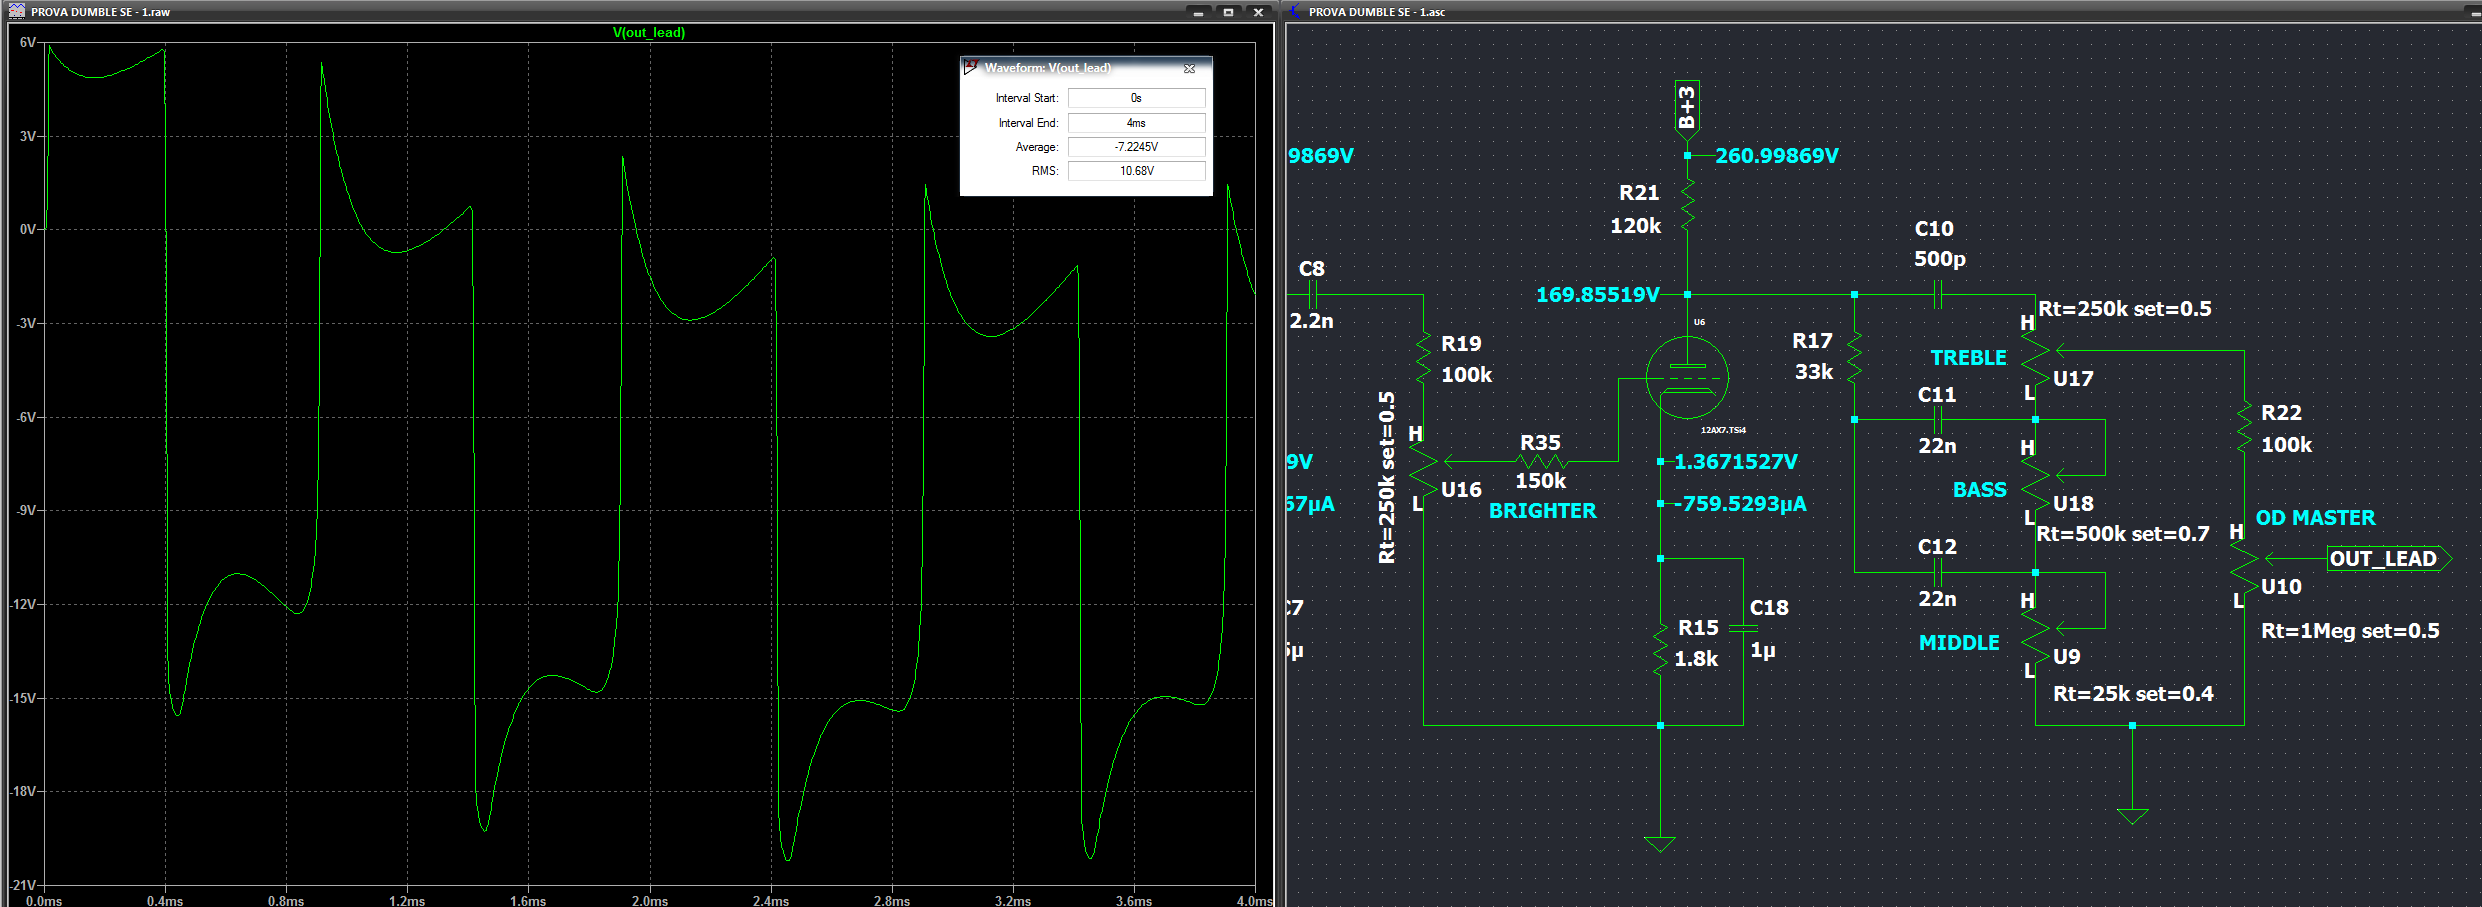Close the Waveform V(out_lead) dialog
The image size is (2482, 907).
pyautogui.click(x=1189, y=69)
